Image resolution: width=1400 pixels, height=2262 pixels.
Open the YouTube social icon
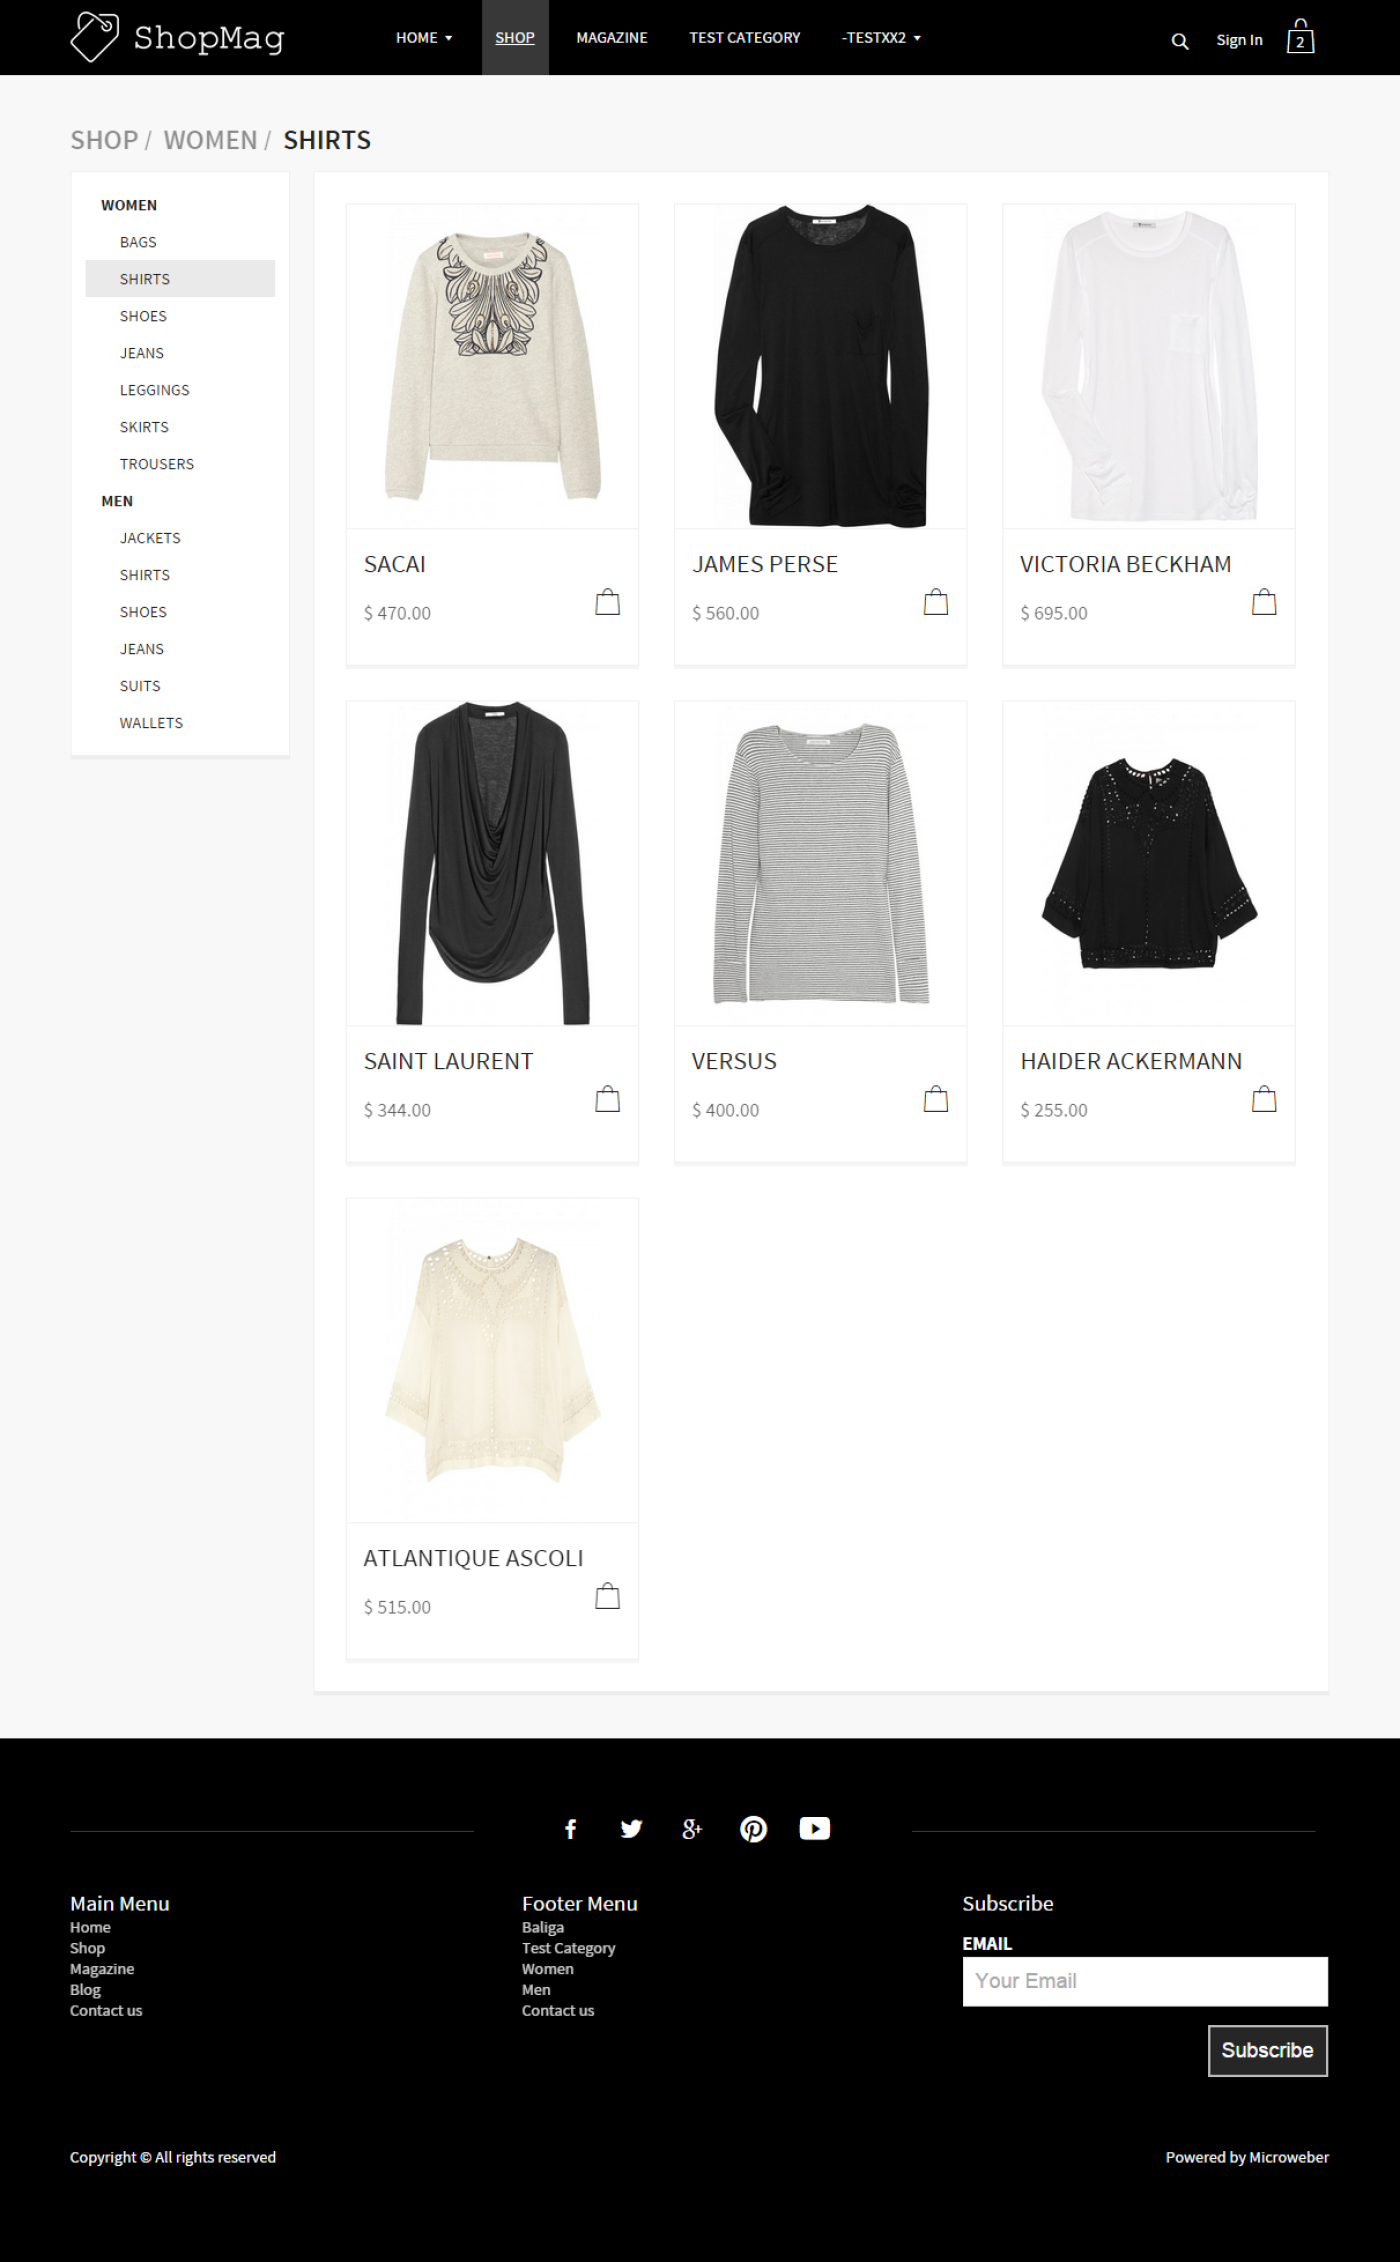[x=815, y=1828]
